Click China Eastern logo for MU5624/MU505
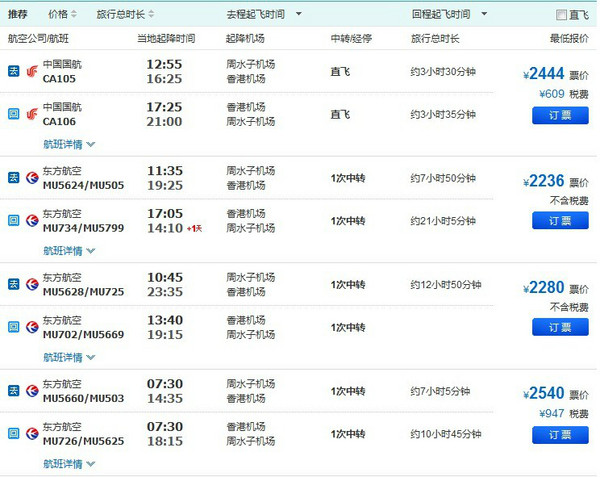Image resolution: width=600 pixels, height=477 pixels. click(32, 178)
